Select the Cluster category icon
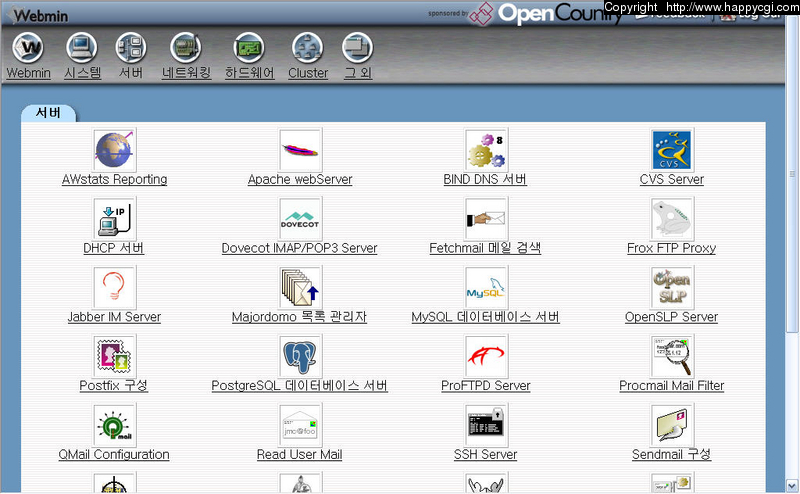This screenshot has width=800, height=494. 308,48
